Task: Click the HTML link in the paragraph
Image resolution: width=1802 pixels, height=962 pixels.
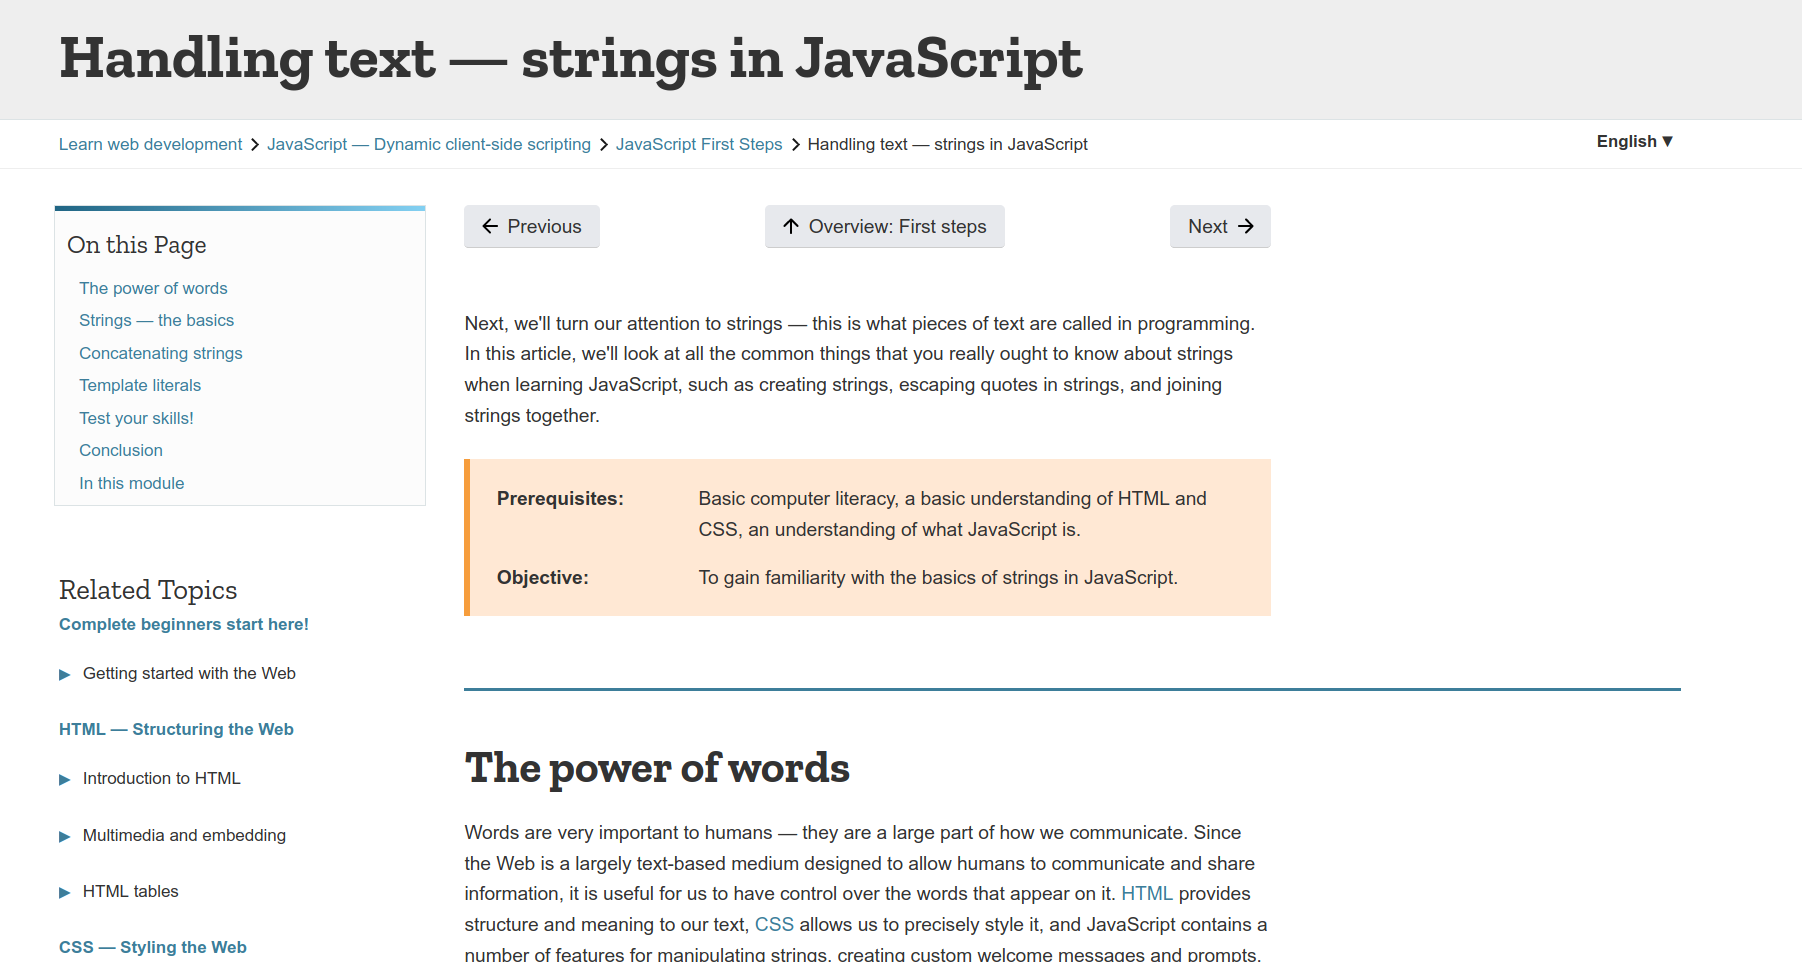Action: pyautogui.click(x=1146, y=893)
